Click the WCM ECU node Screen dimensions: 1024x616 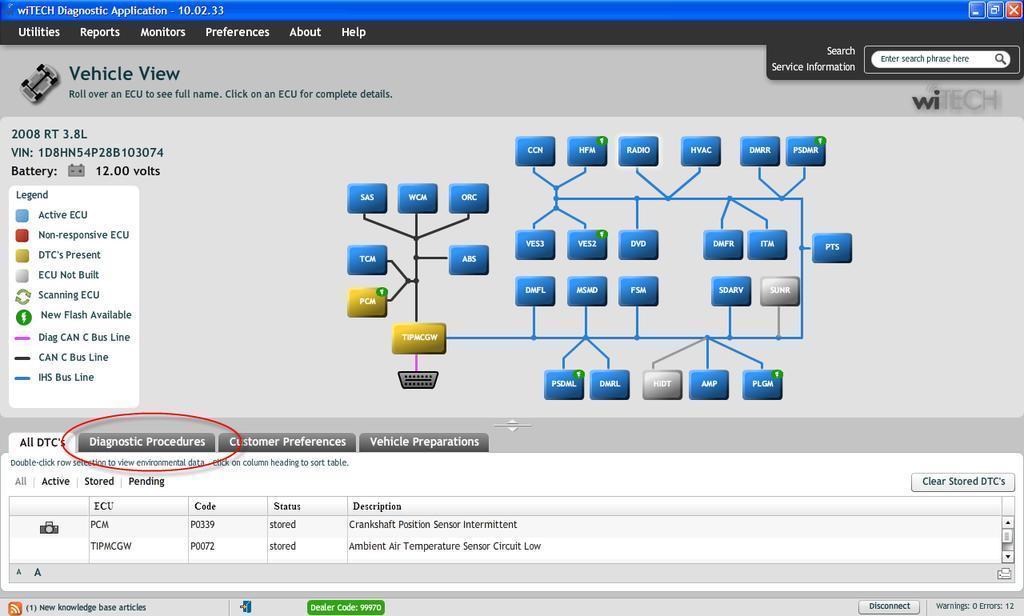coord(417,198)
